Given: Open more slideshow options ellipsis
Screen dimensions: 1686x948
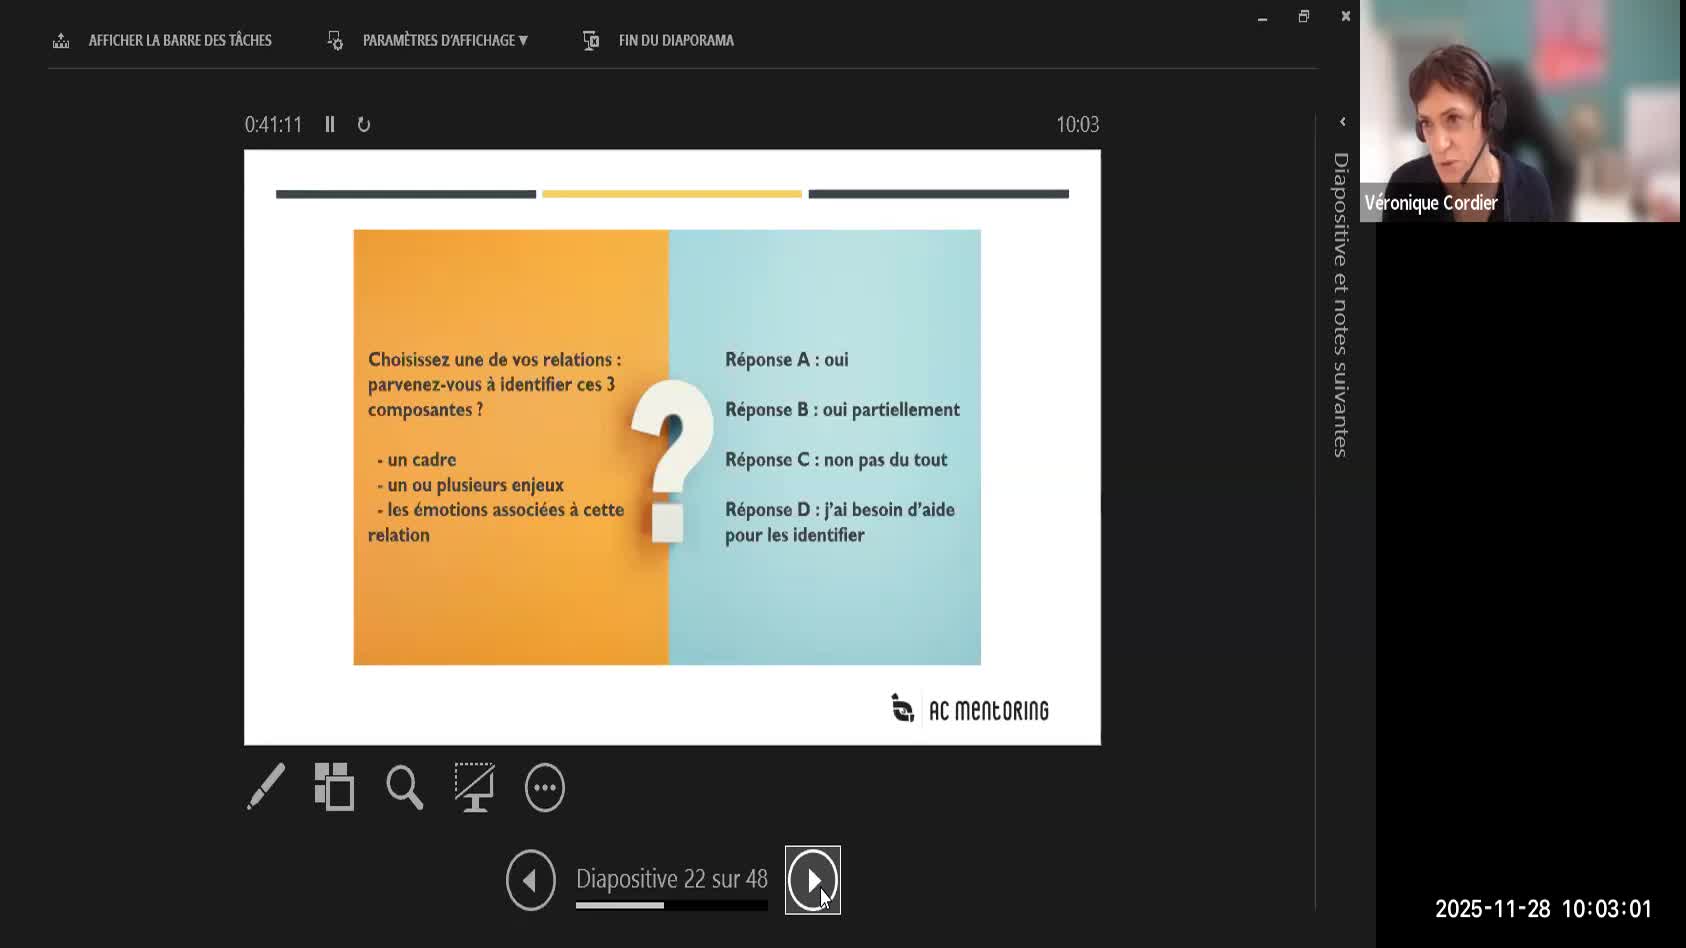Looking at the screenshot, I should pyautogui.click(x=545, y=788).
